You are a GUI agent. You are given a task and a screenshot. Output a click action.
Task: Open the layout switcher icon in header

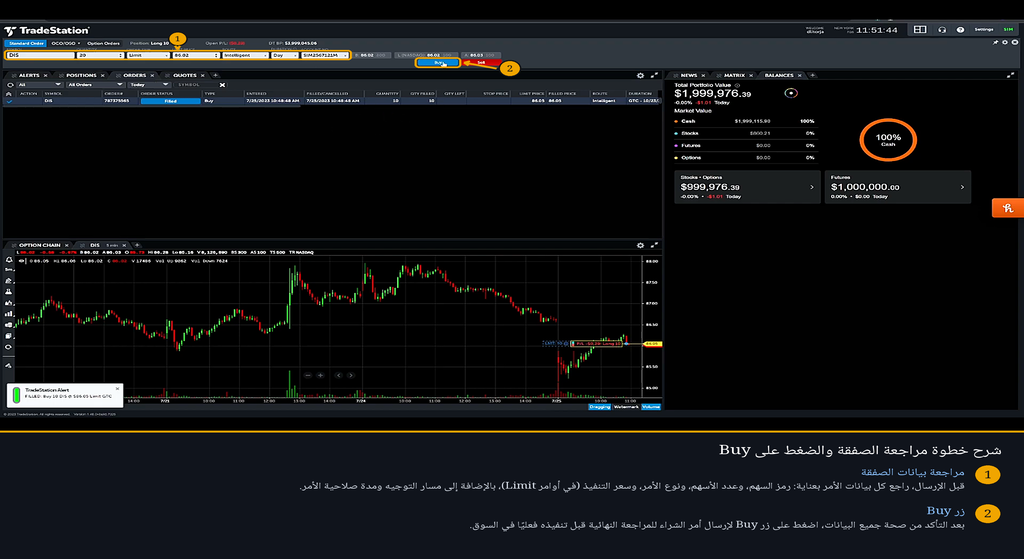pos(920,29)
